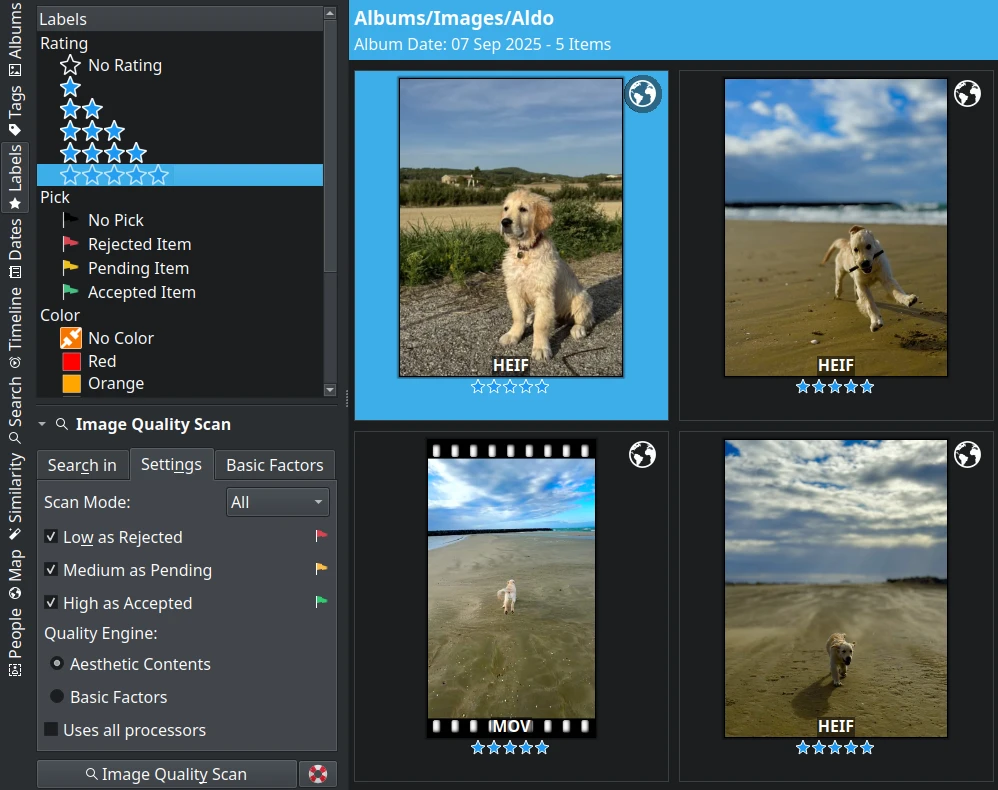Viewport: 998px width, 790px height.
Task: Pick the Red color label swatch
Action: coord(71,361)
